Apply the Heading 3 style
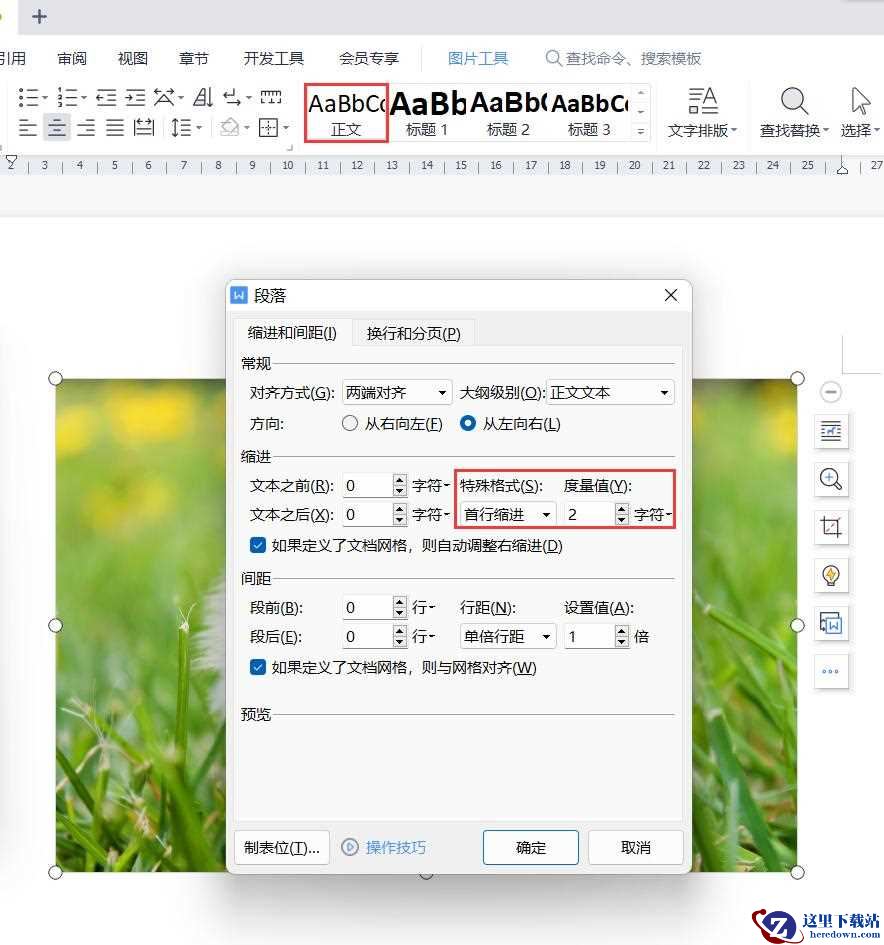The width and height of the screenshot is (884, 945). (589, 113)
